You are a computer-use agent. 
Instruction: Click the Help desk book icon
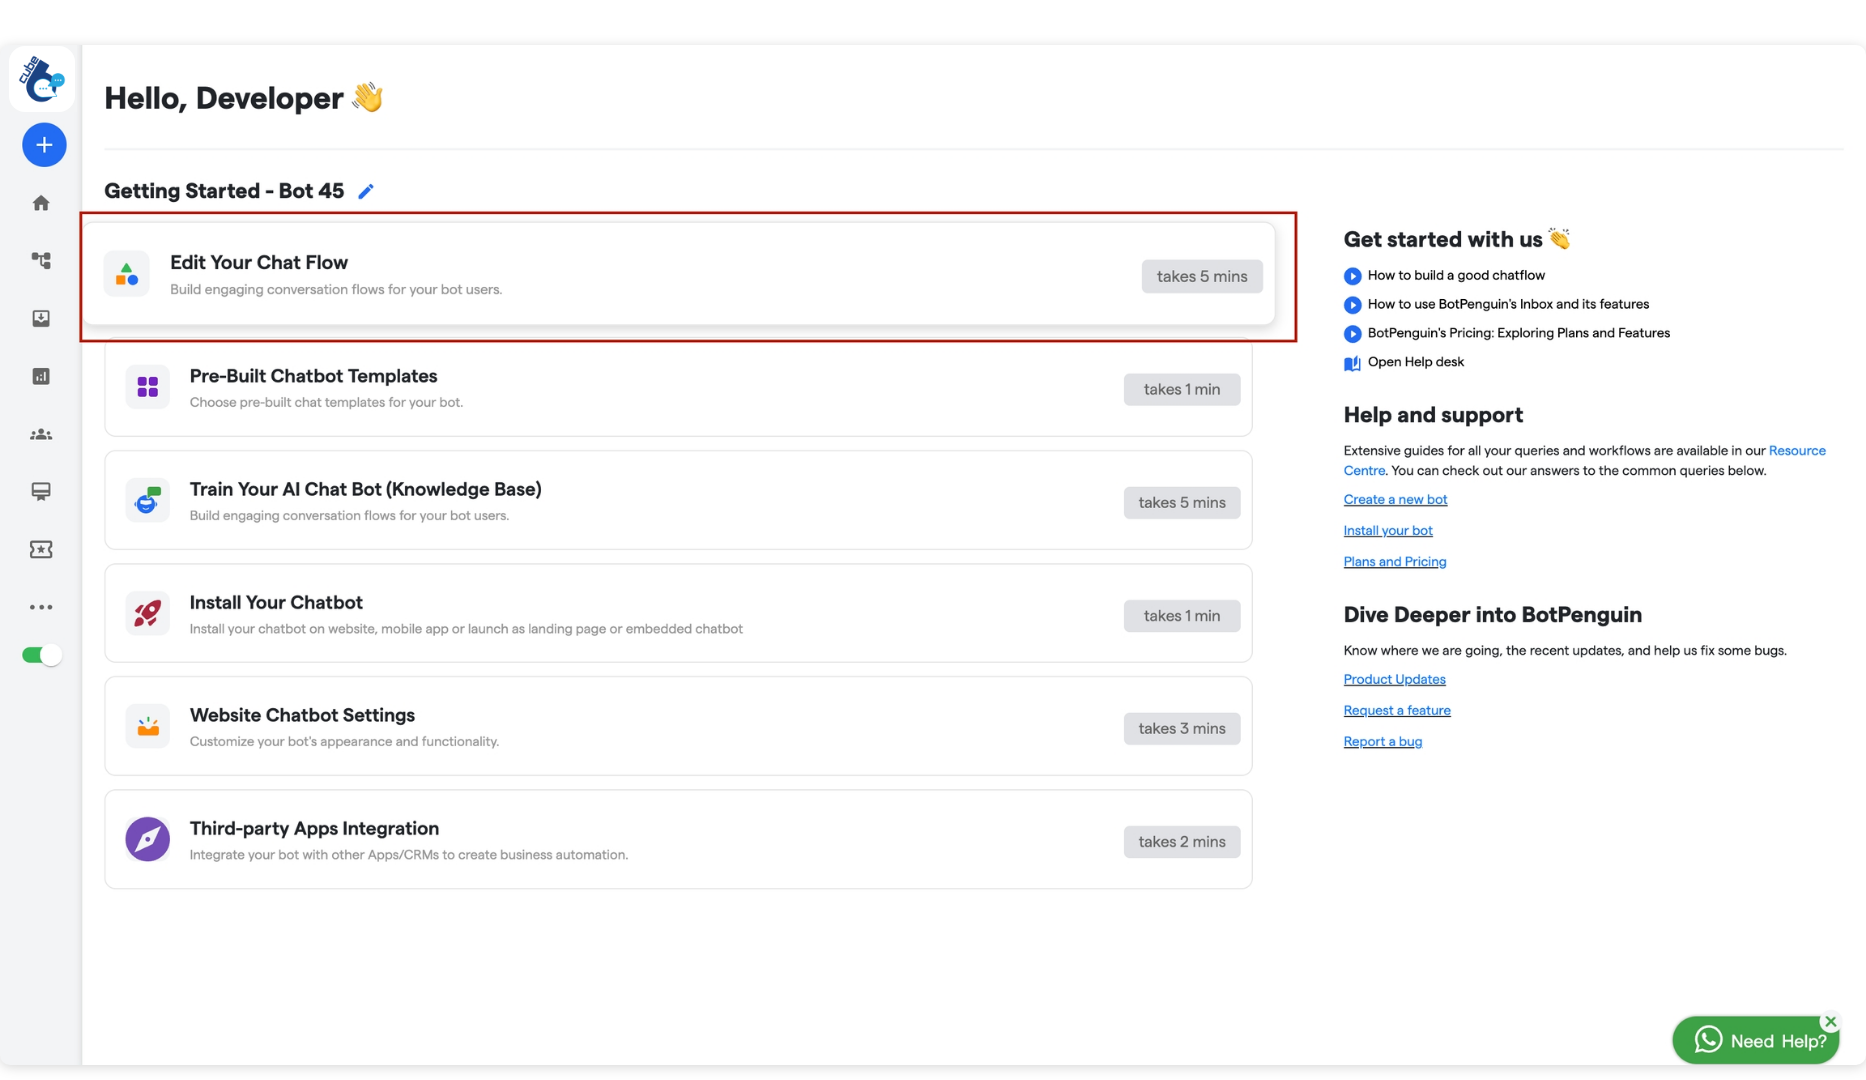(1352, 363)
